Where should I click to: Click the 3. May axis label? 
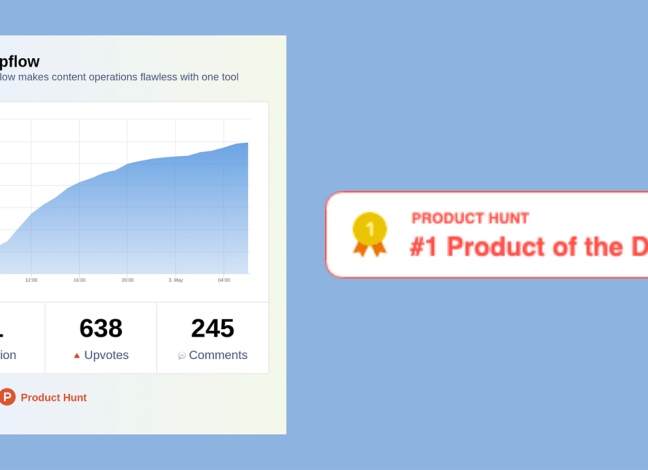click(176, 280)
